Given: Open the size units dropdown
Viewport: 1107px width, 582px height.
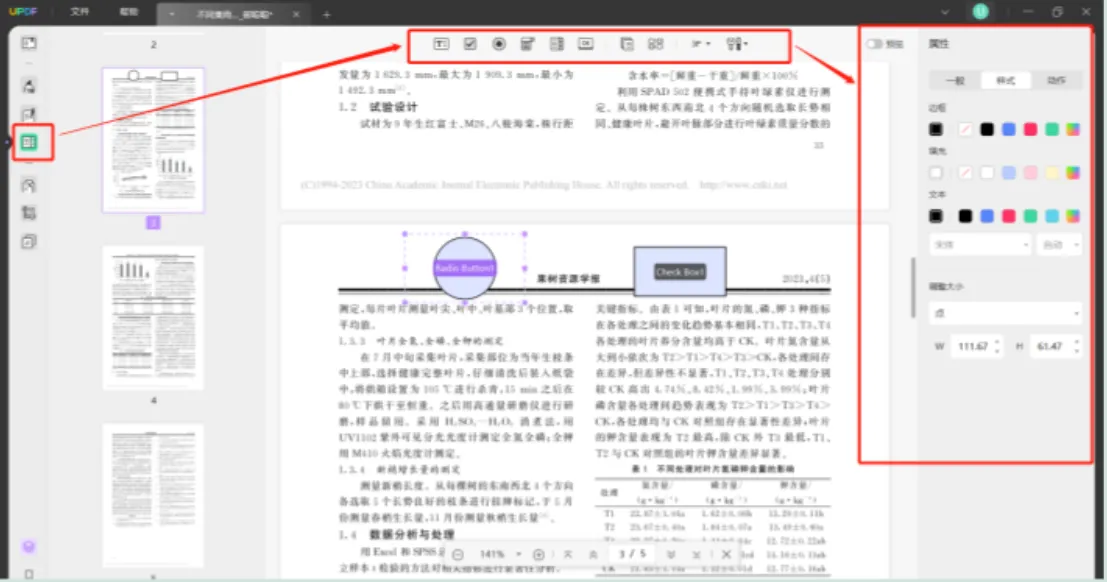Looking at the screenshot, I should [x=1005, y=313].
